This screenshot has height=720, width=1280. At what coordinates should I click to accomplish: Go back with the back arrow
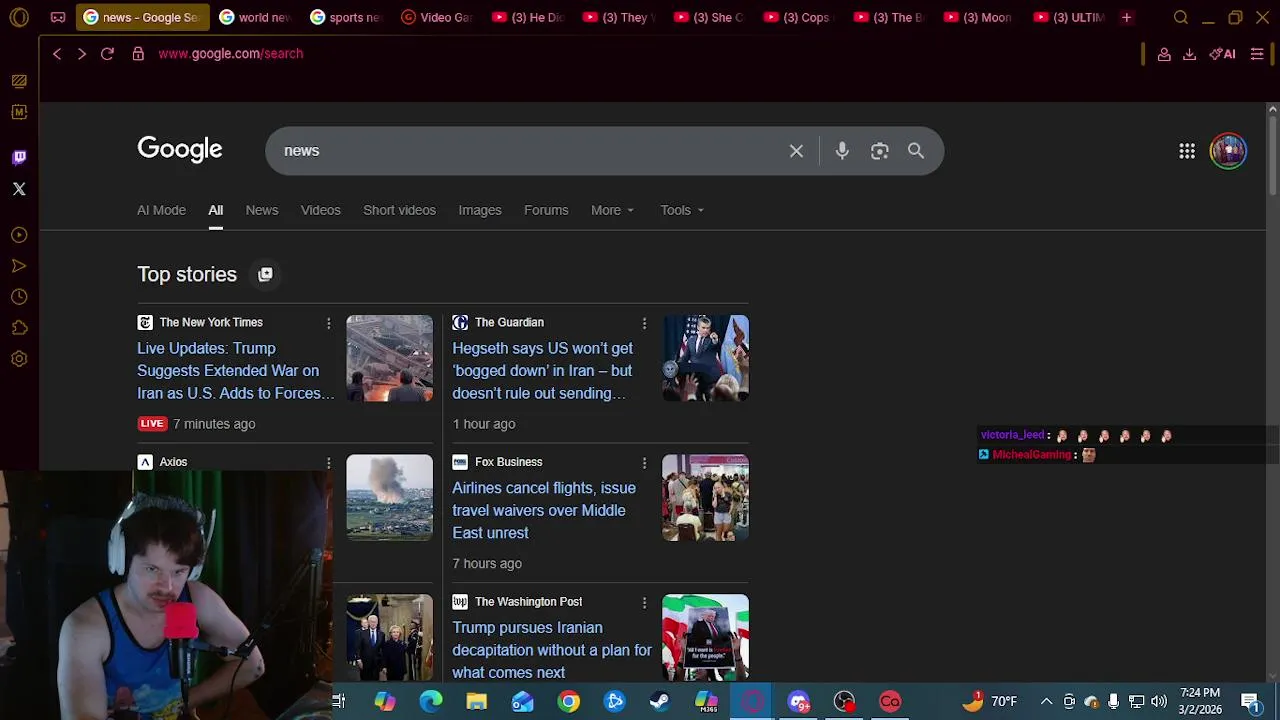(57, 53)
